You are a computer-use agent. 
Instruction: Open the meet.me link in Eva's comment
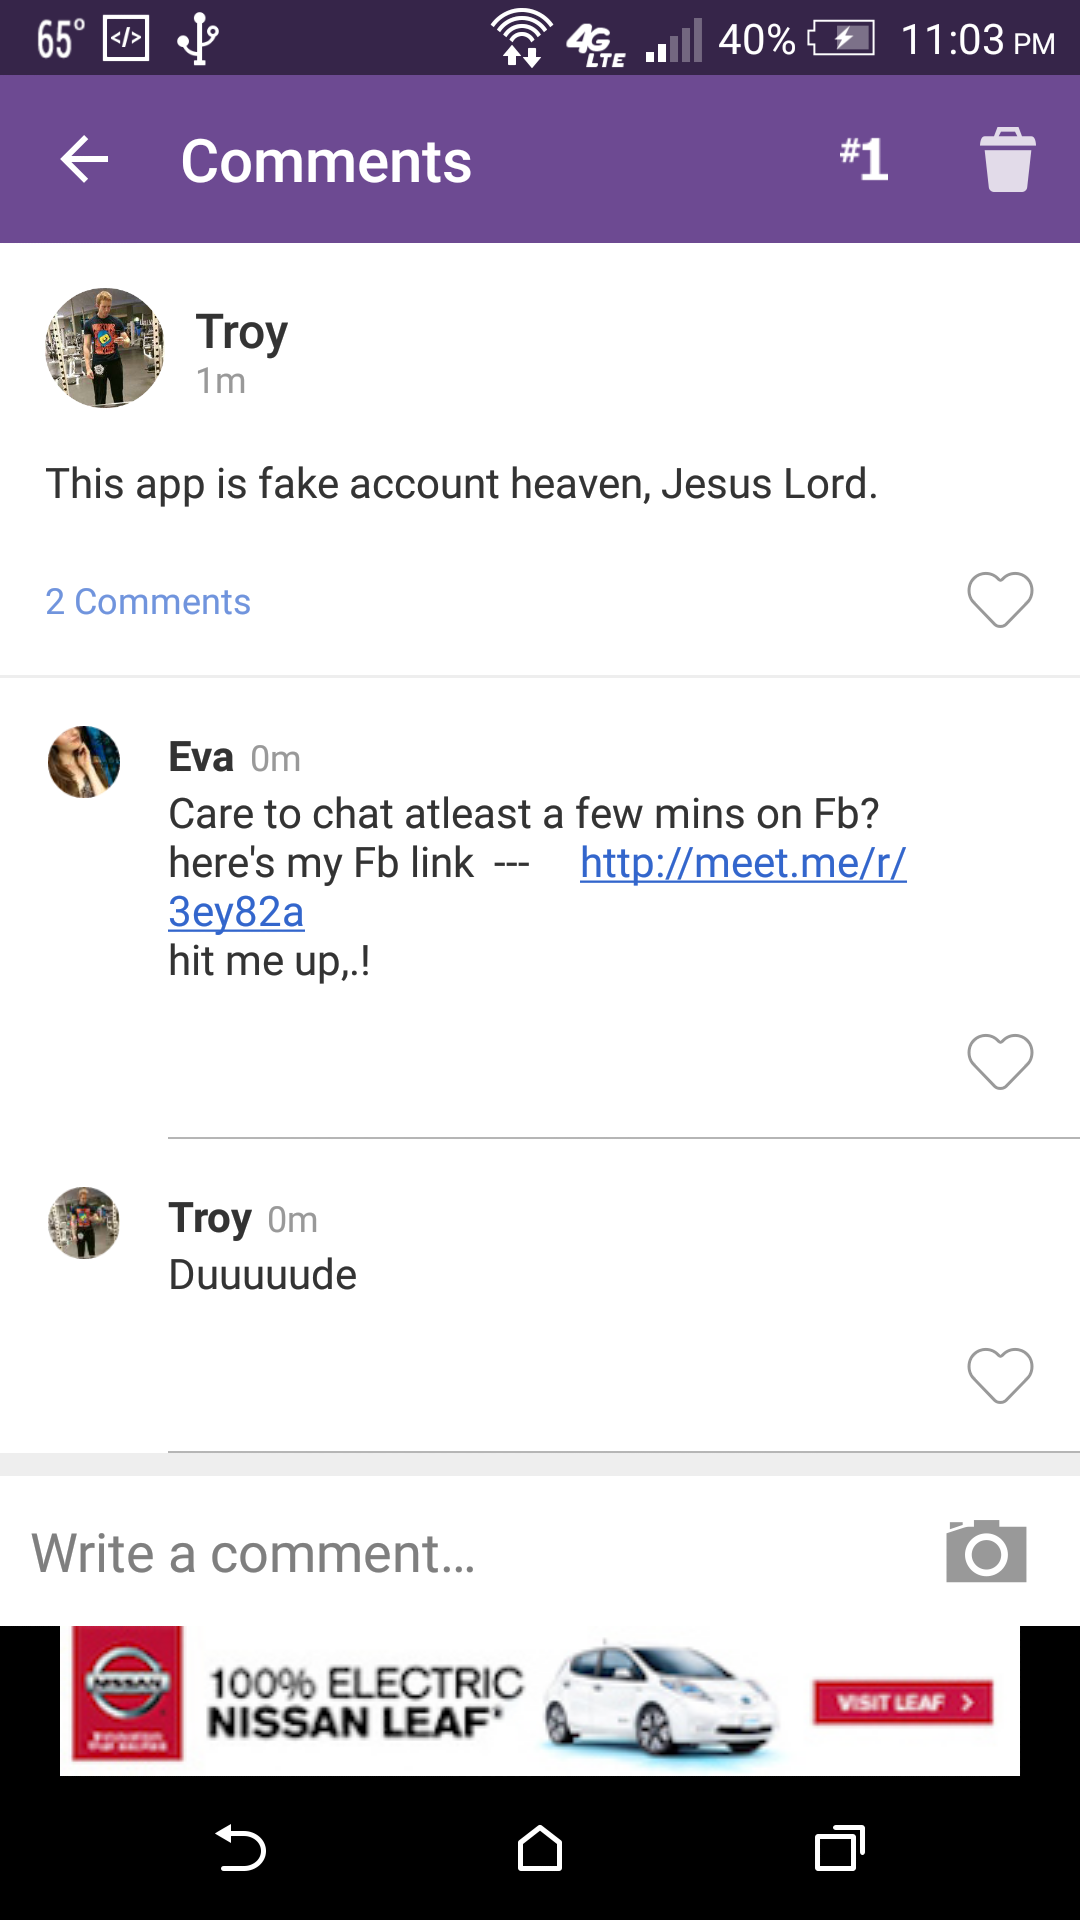[x=742, y=863]
